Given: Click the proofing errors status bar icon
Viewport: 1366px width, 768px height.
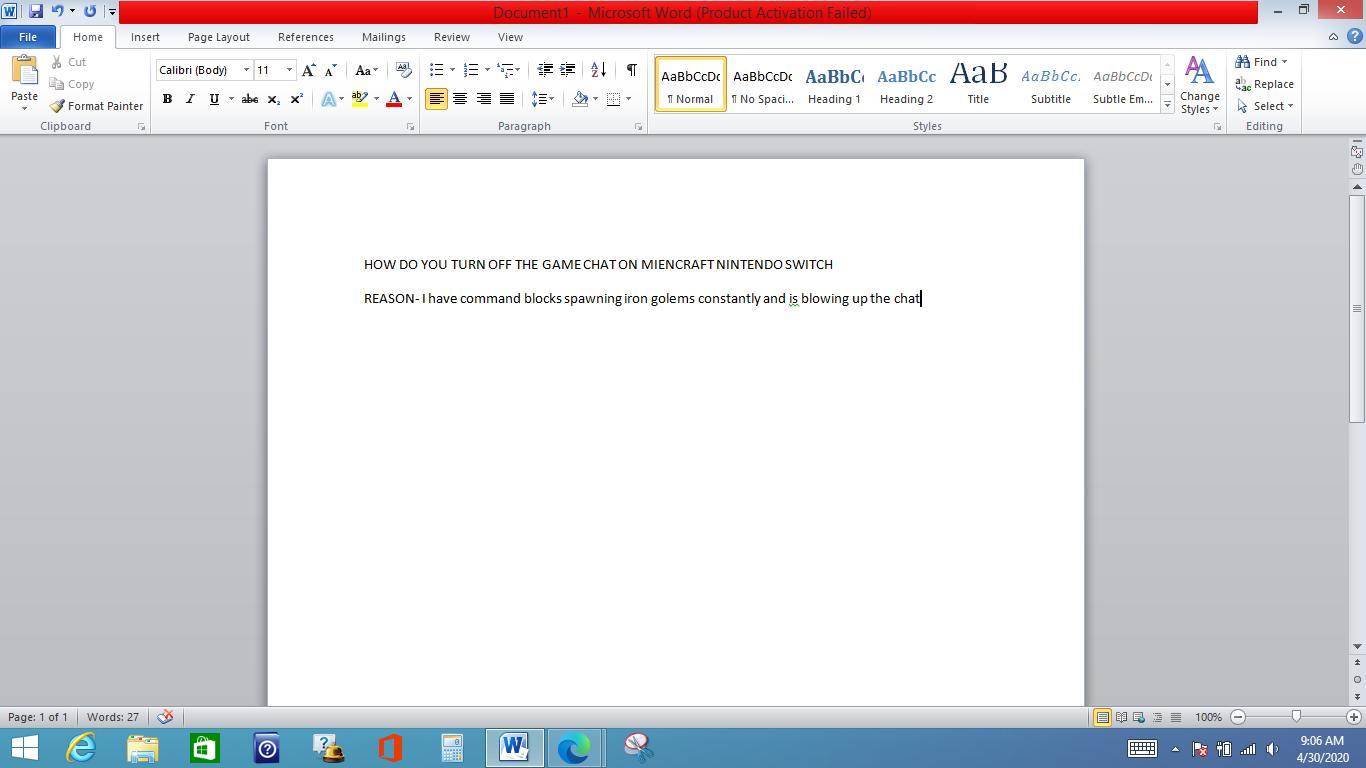Looking at the screenshot, I should click(x=166, y=717).
